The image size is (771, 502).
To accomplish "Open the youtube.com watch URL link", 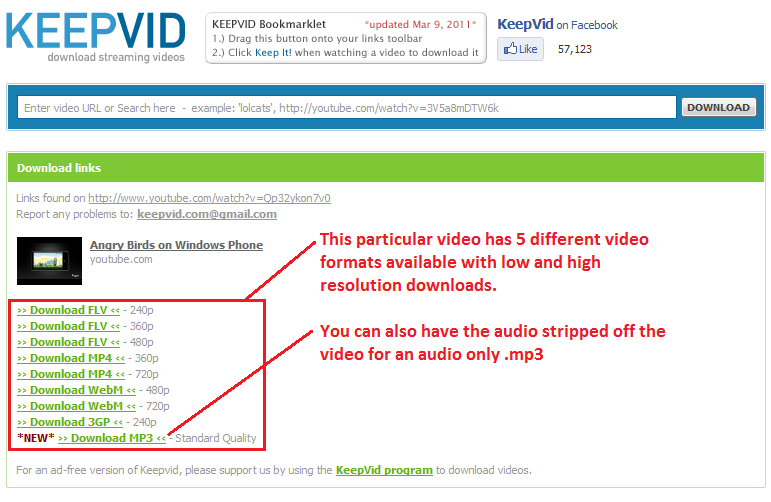I will (x=209, y=198).
